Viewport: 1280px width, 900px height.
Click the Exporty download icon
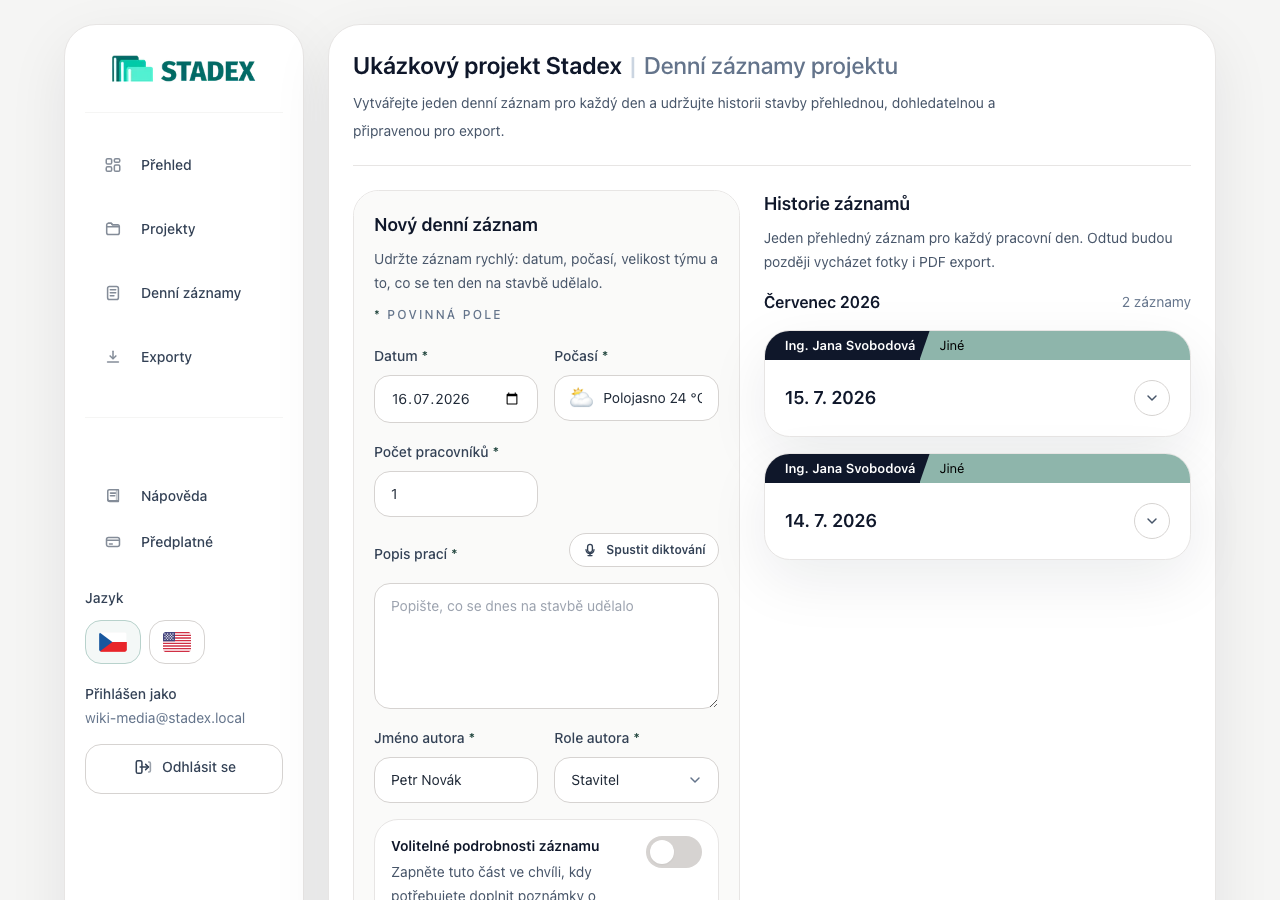(113, 357)
